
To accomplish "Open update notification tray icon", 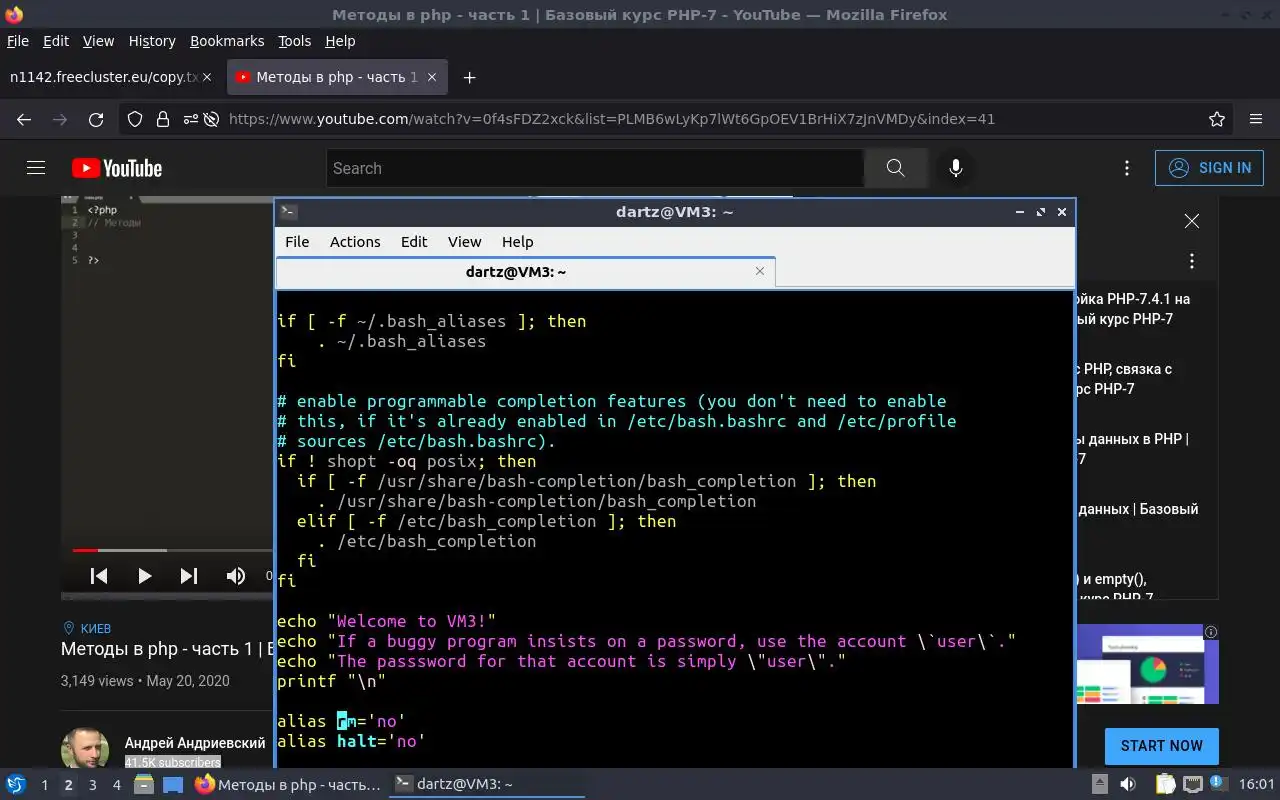I will [x=1219, y=784].
